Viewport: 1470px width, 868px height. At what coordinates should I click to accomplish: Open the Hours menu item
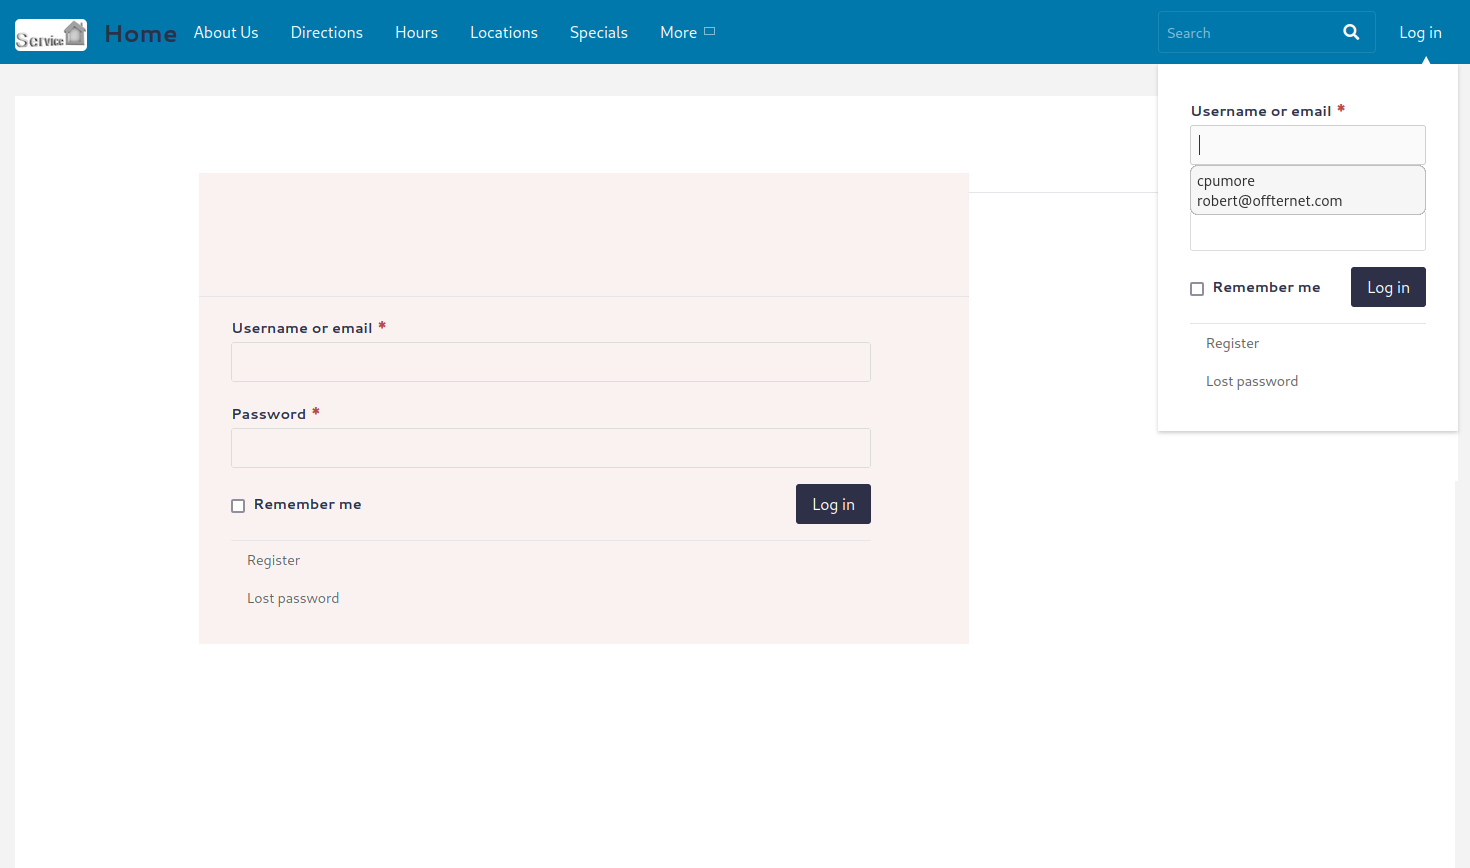tap(416, 32)
